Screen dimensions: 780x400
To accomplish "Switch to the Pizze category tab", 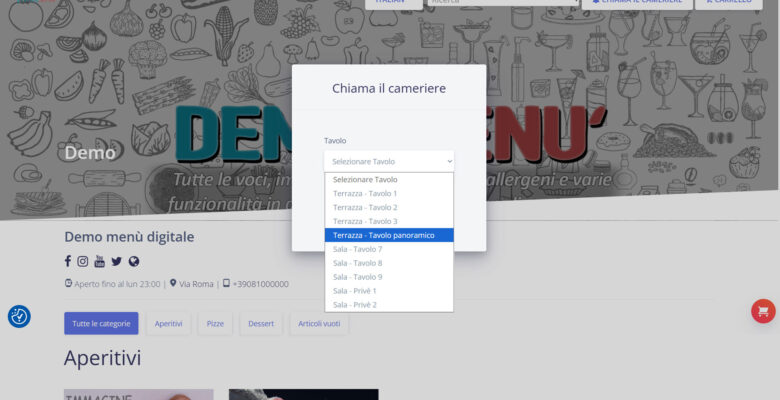I will pyautogui.click(x=215, y=323).
